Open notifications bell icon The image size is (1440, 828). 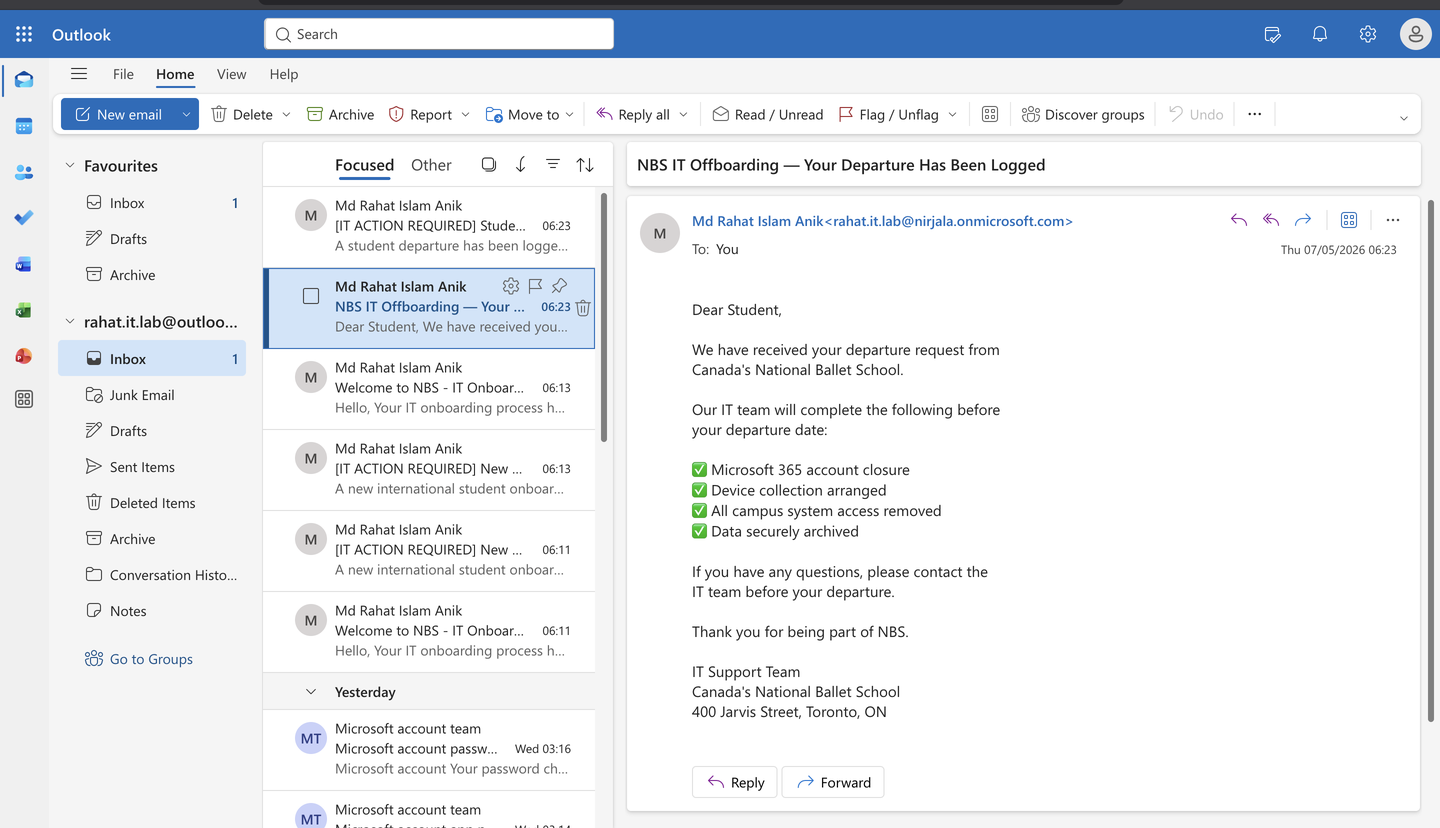1320,34
